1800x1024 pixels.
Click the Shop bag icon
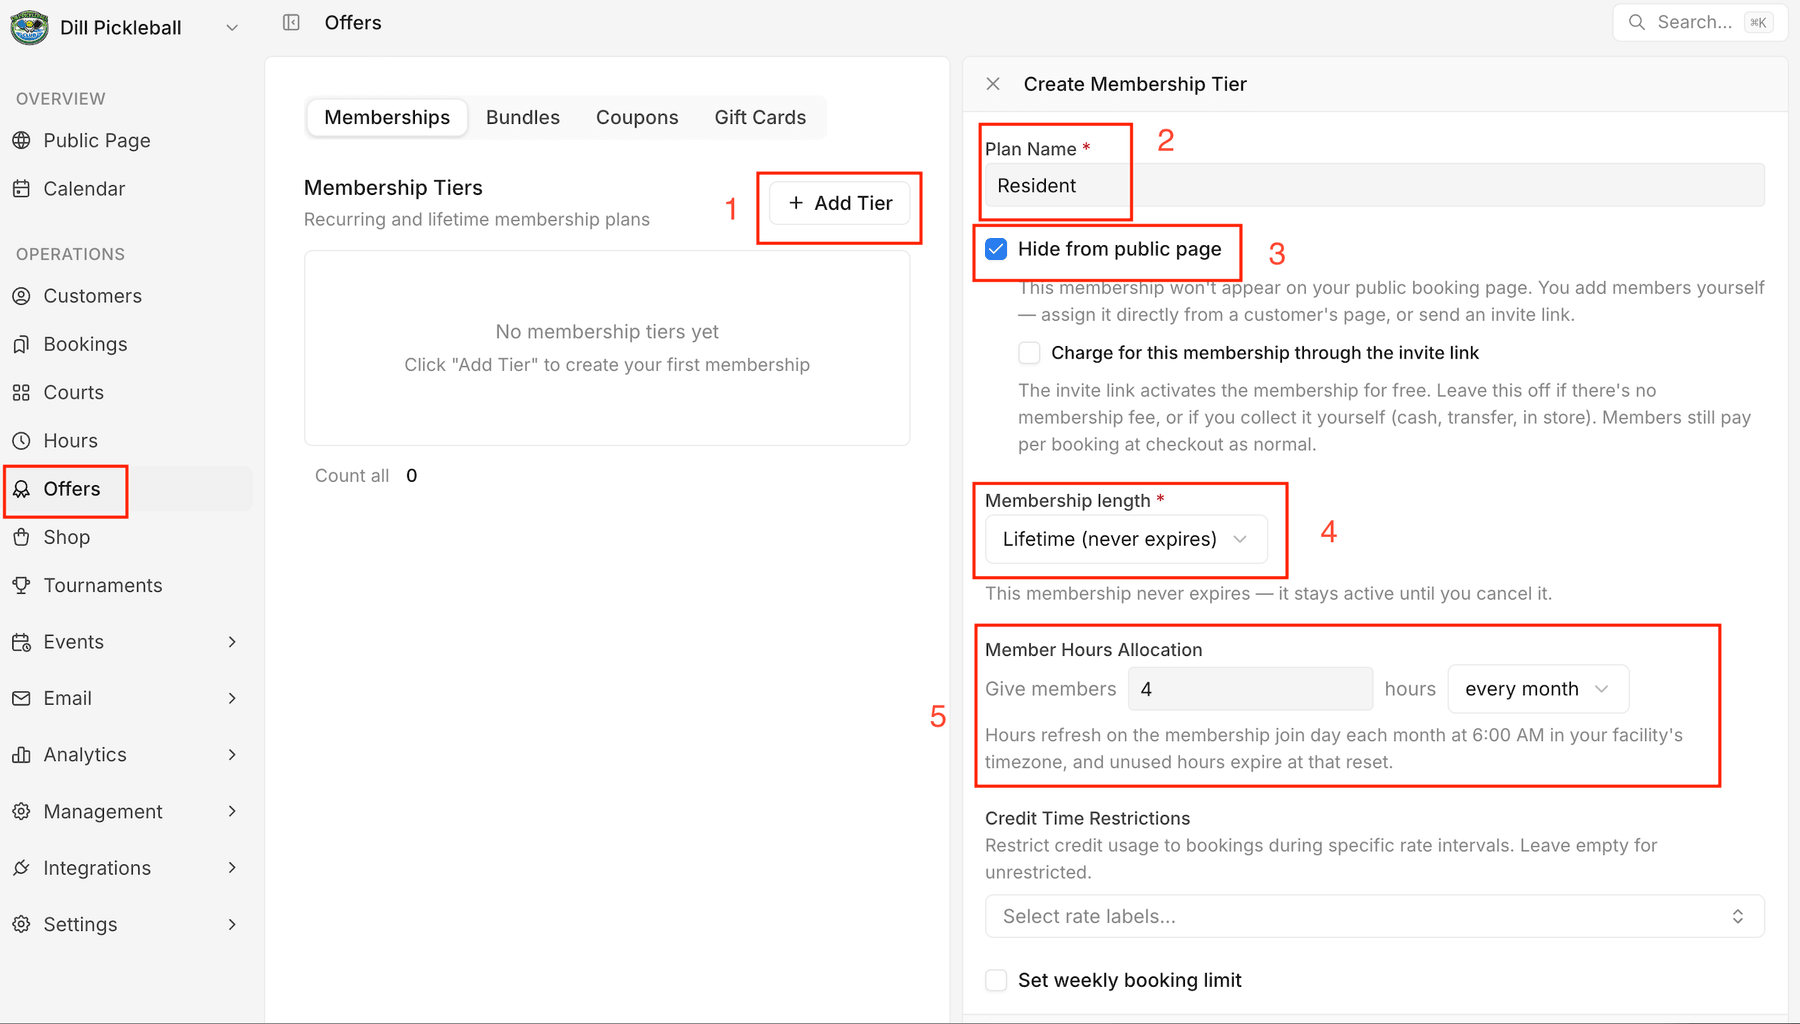21,537
